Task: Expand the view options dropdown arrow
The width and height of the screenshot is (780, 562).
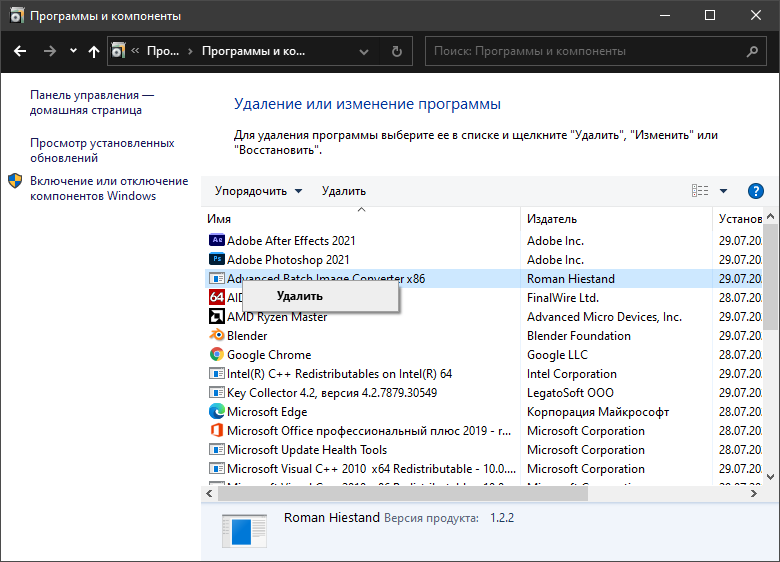Action: [x=723, y=191]
